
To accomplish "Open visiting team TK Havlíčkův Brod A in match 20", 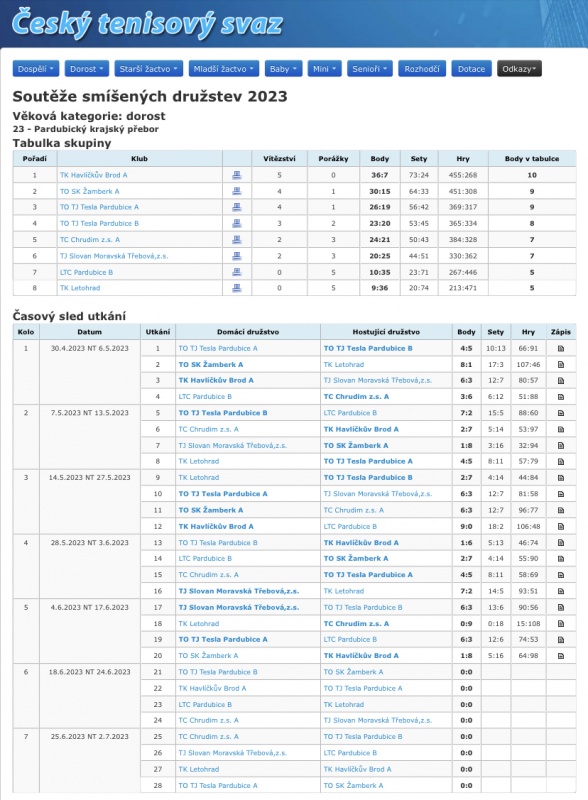I will click(x=361, y=656).
